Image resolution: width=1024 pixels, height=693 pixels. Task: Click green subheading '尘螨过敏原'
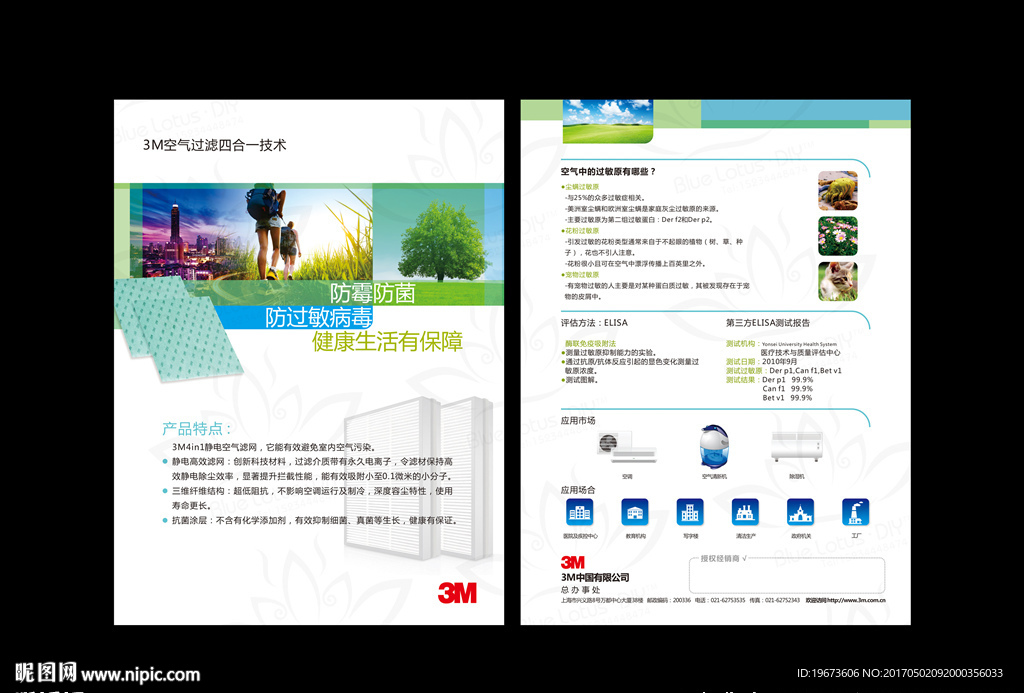[582, 187]
